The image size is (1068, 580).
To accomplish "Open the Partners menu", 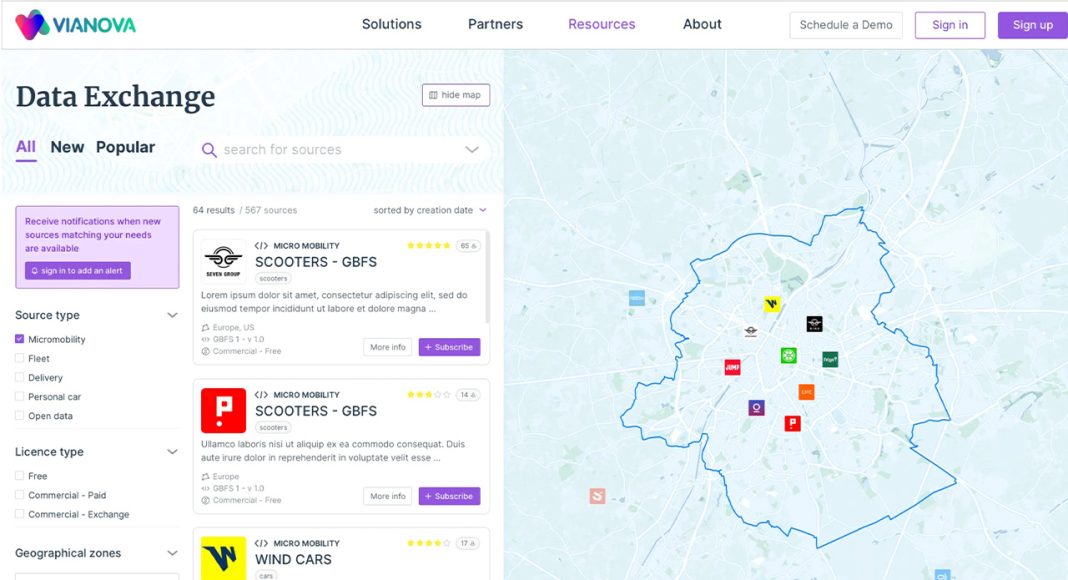I will coord(495,25).
